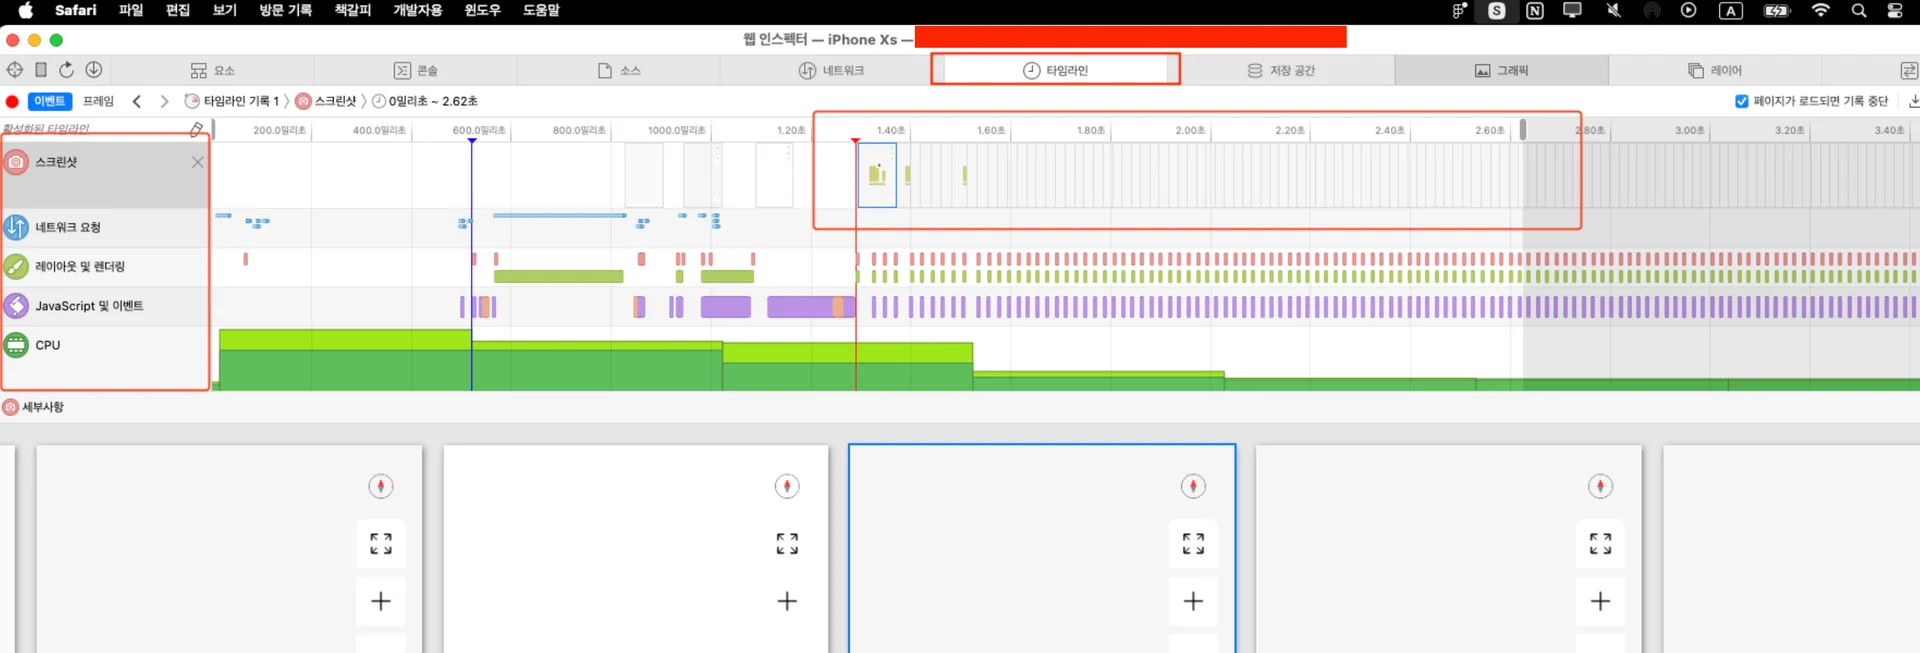Click the export download icon at far right
1920x653 pixels.
click(1913, 101)
